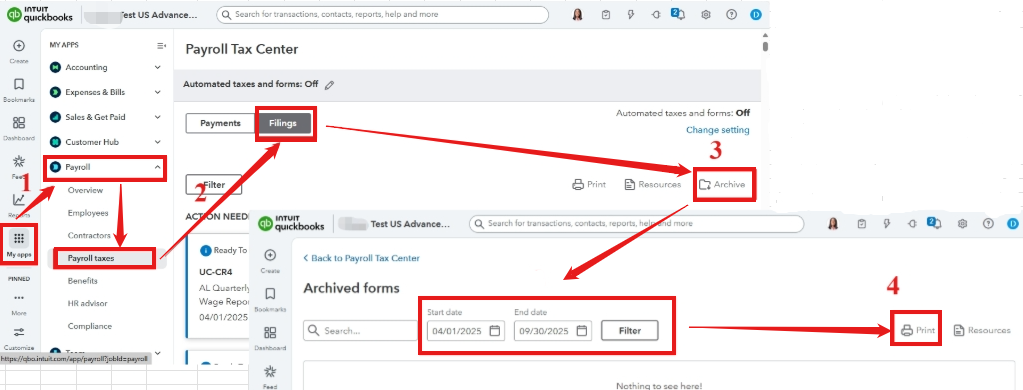
Task: Open lightning bolt icon in Payroll Tax Center header
Action: click(630, 14)
